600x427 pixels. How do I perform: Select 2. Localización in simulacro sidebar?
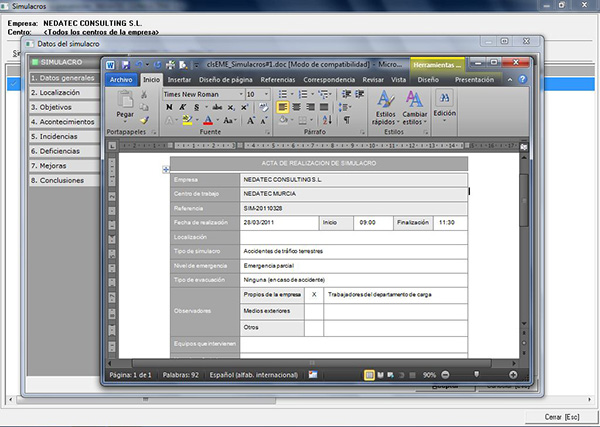(64, 93)
